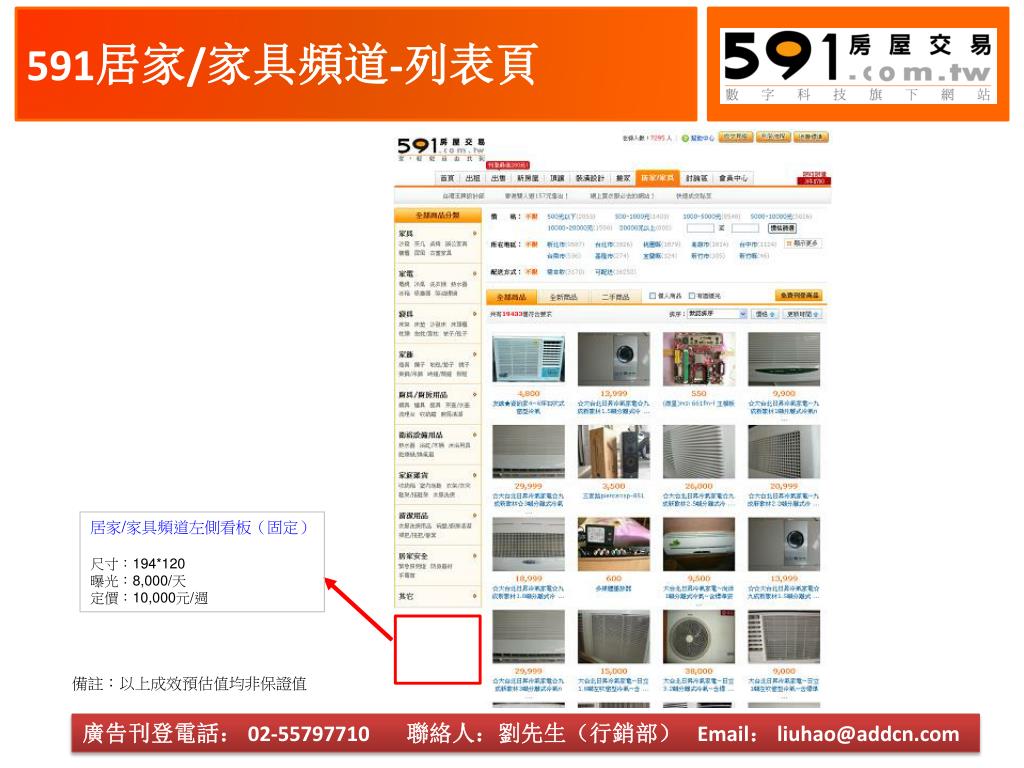The width and height of the screenshot is (1024, 768).
Task: Click the 591 logo on the website
Action: click(x=441, y=149)
